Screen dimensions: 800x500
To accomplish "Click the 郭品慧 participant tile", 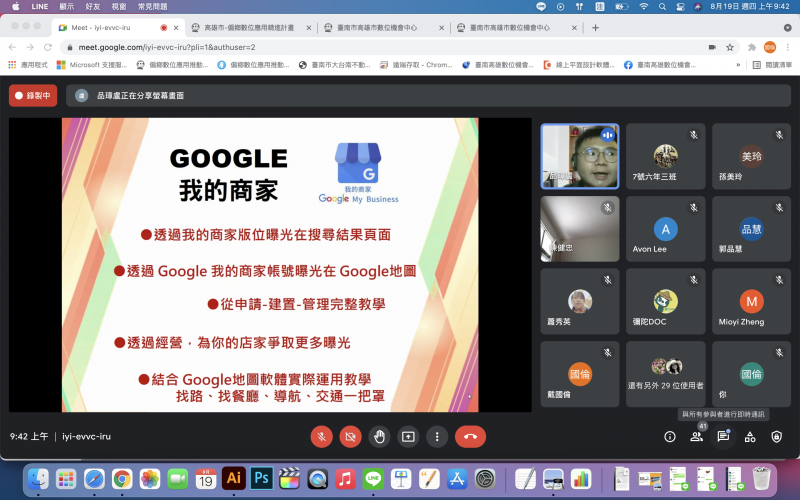I will (751, 229).
